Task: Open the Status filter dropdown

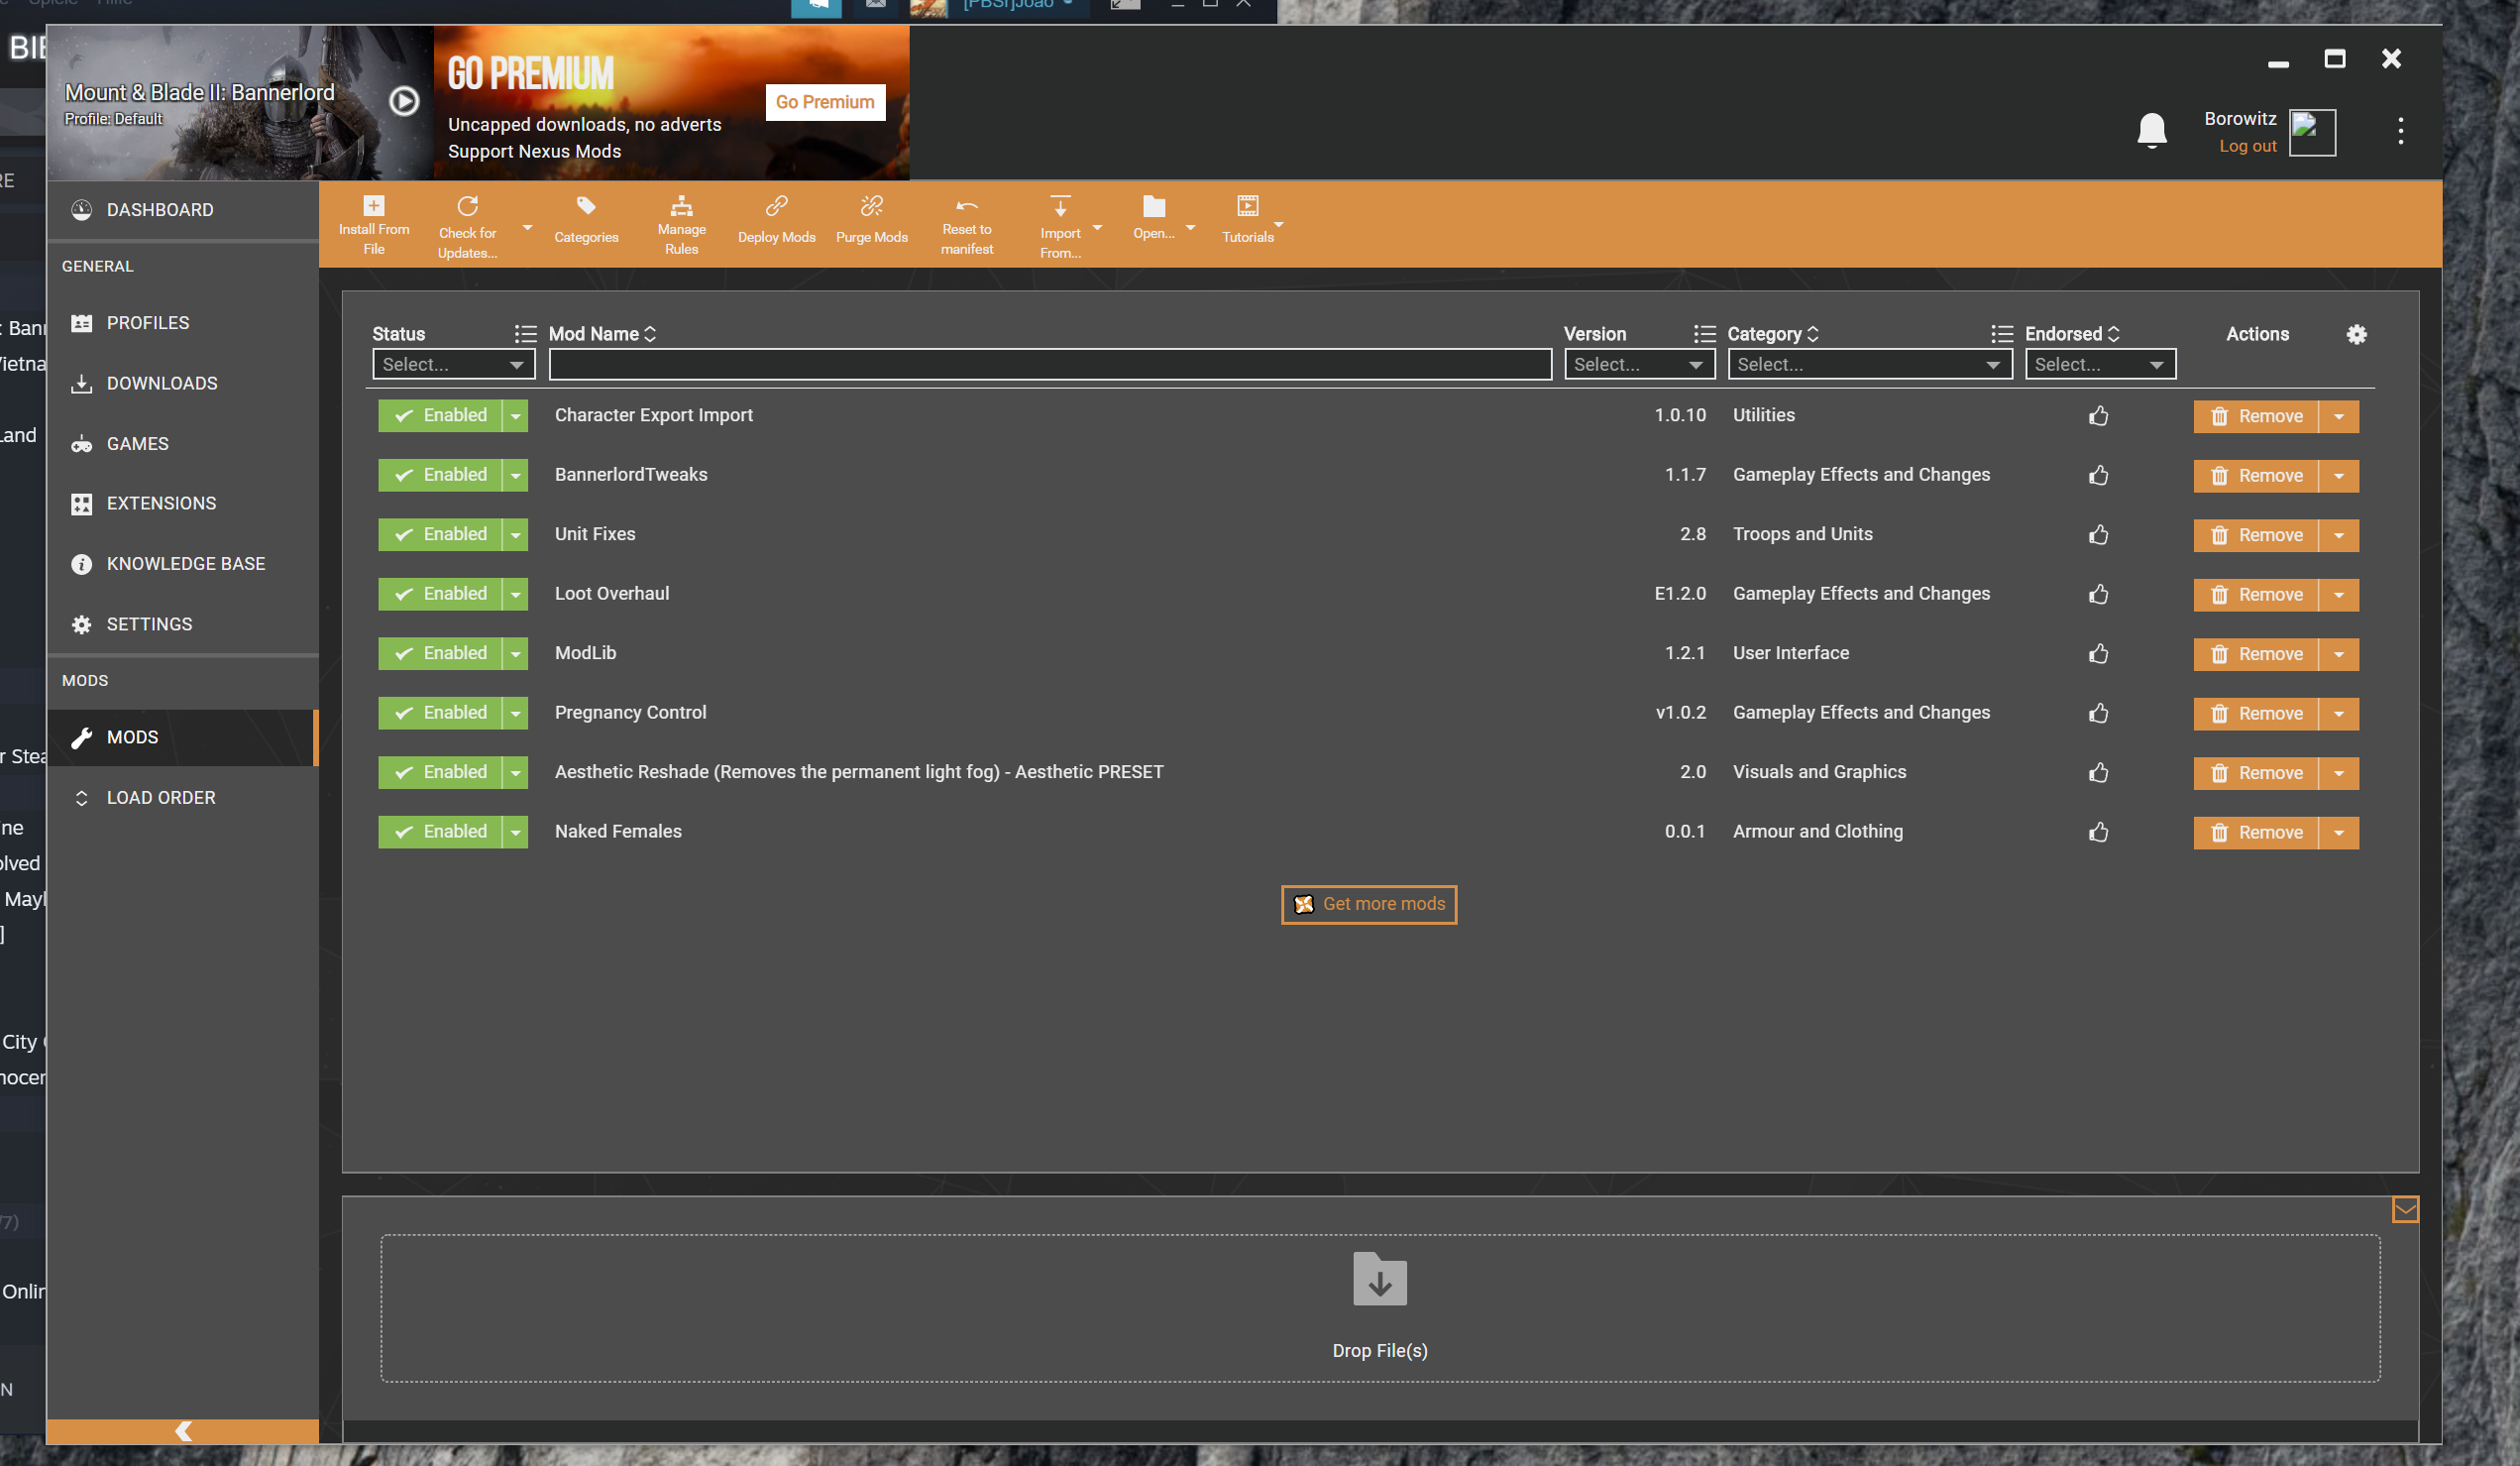Action: coord(453,365)
